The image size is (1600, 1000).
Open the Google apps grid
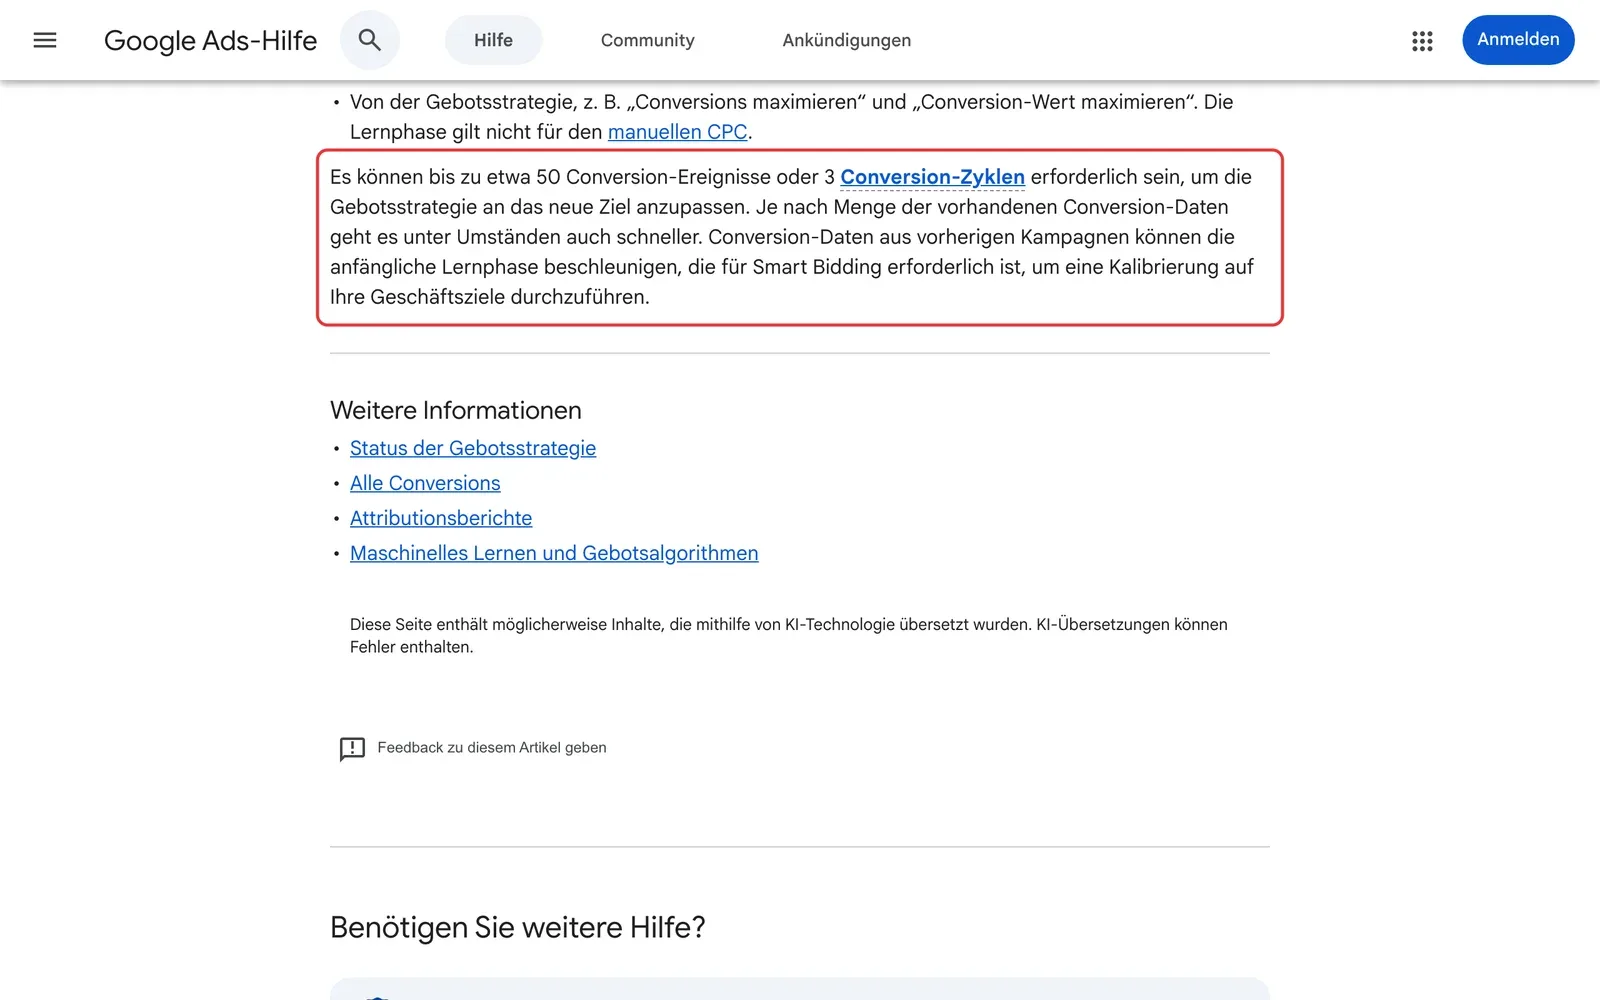click(1422, 41)
